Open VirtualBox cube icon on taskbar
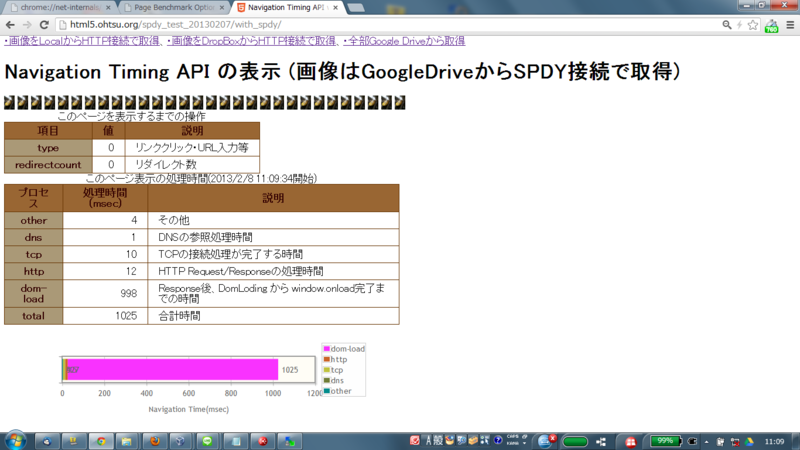The width and height of the screenshot is (800, 450). coord(180,441)
